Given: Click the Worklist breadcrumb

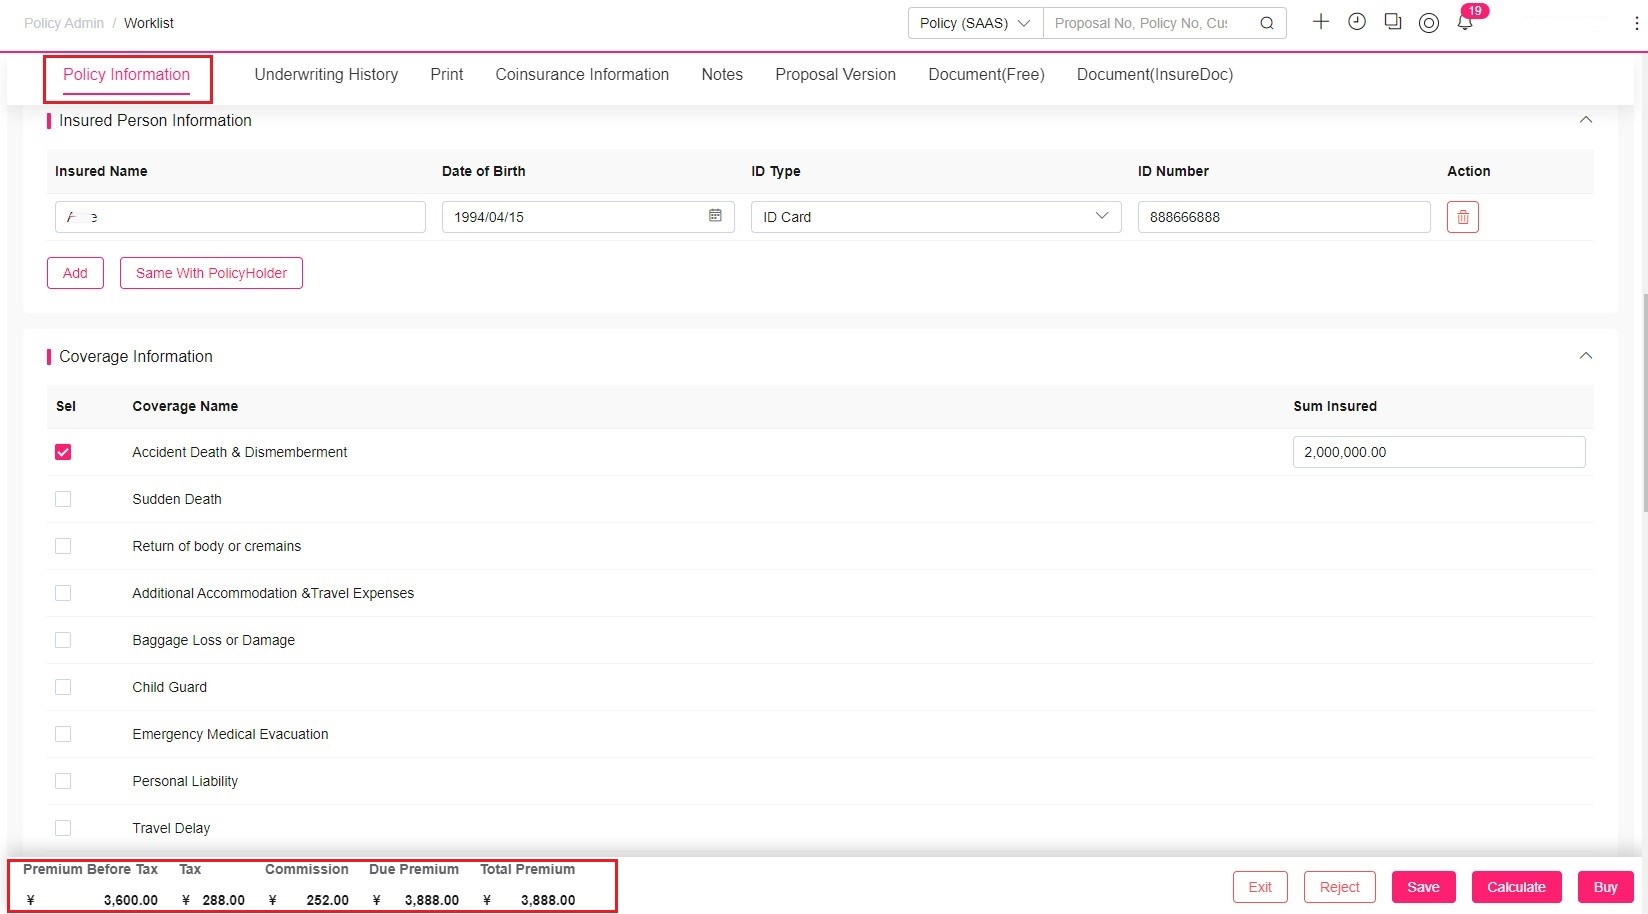Looking at the screenshot, I should pos(149,23).
